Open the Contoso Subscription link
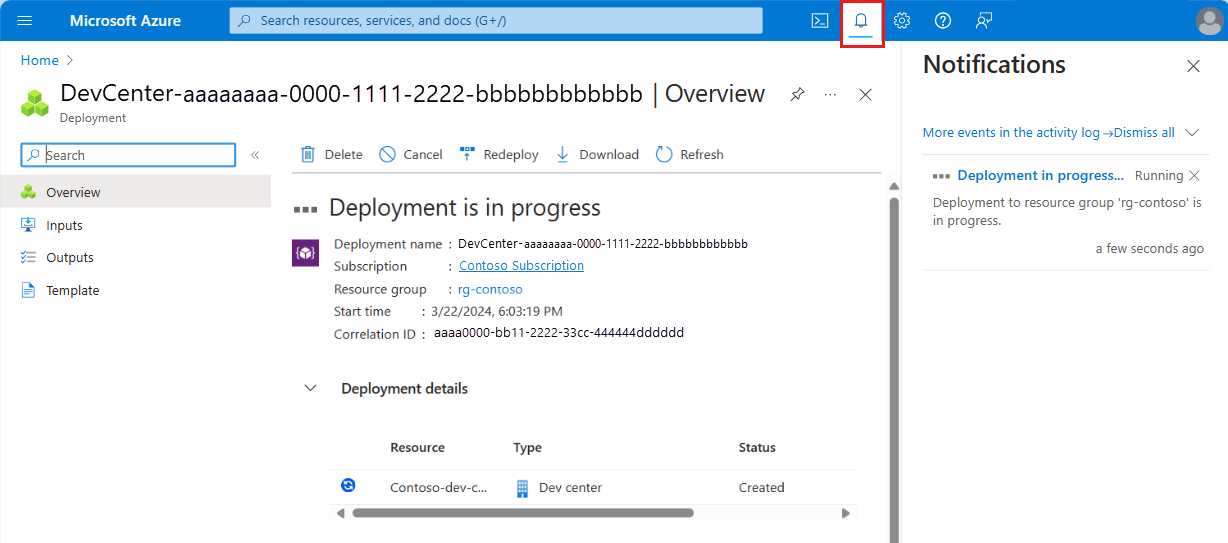 click(x=521, y=266)
